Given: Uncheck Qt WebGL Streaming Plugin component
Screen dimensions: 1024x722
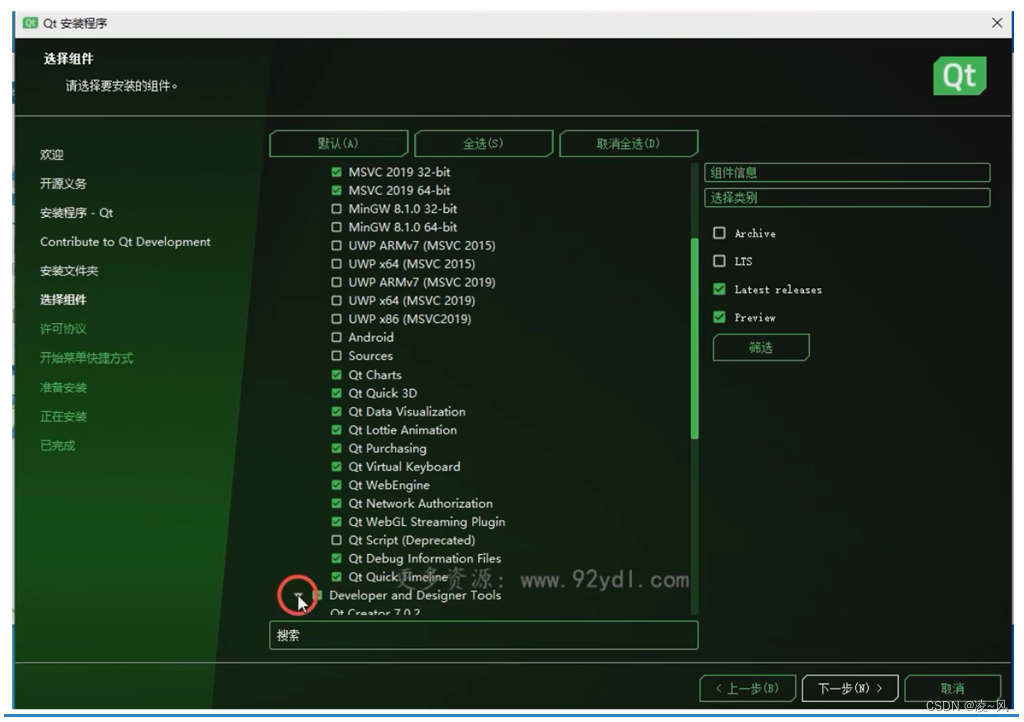Looking at the screenshot, I should [336, 521].
